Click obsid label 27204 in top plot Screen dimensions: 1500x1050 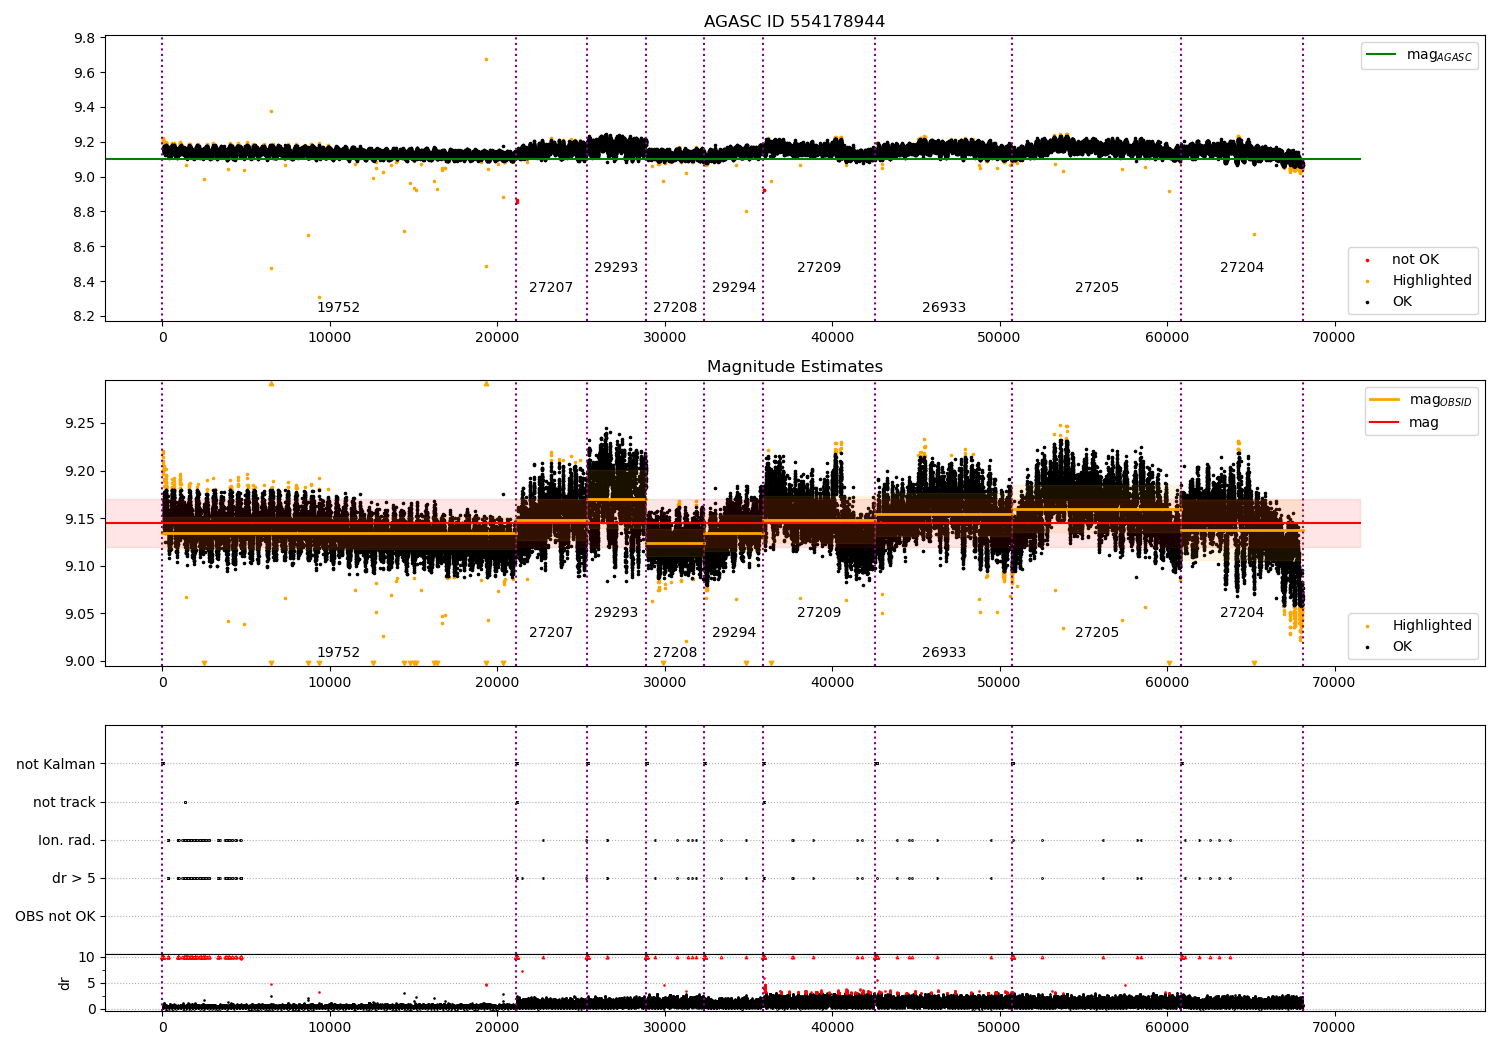tap(1242, 268)
